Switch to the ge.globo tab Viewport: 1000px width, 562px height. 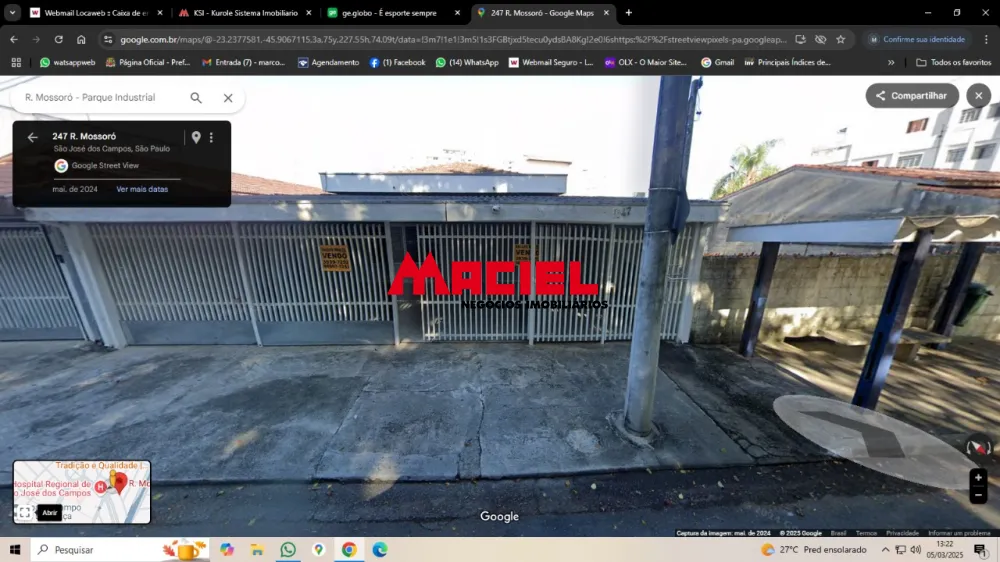click(388, 13)
